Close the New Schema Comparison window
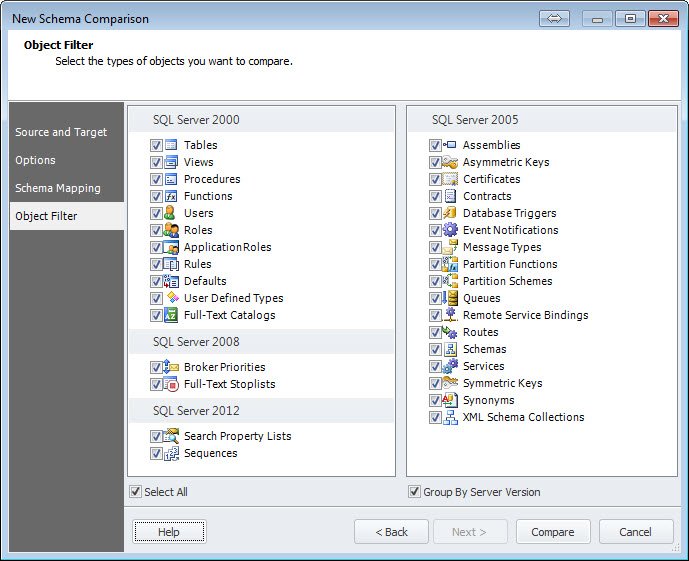Image resolution: width=689 pixels, height=561 pixels. 663,18
